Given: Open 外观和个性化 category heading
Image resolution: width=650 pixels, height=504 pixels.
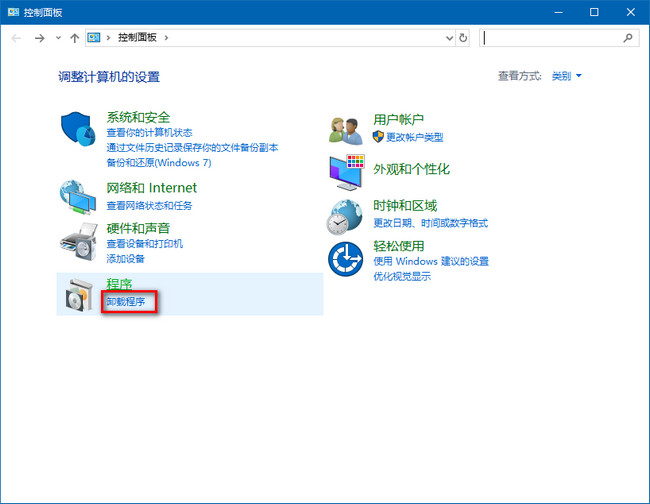Looking at the screenshot, I should (411, 169).
